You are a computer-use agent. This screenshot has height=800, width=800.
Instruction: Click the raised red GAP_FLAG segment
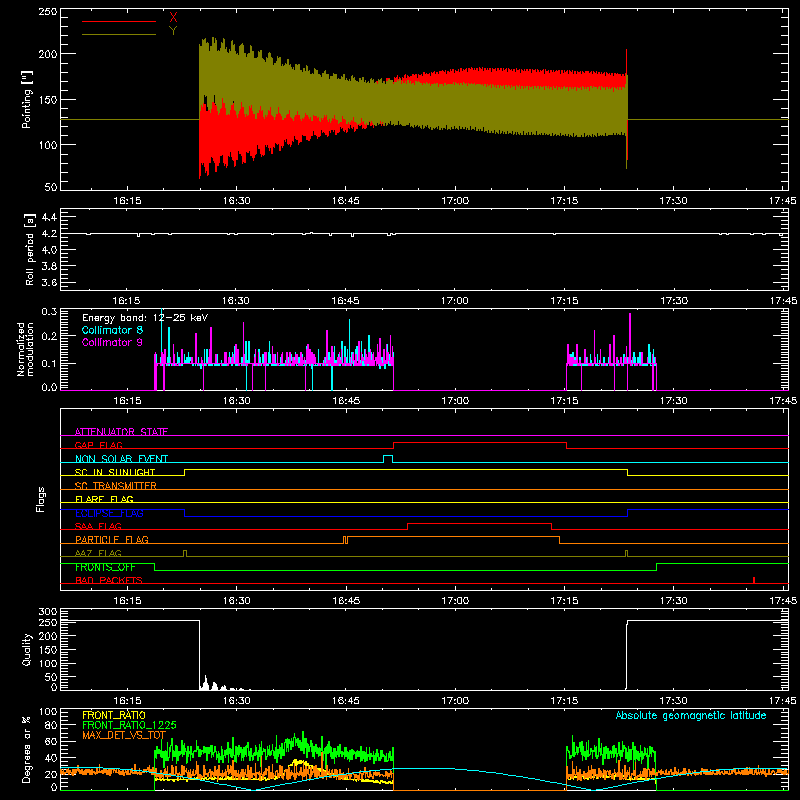tap(480, 442)
